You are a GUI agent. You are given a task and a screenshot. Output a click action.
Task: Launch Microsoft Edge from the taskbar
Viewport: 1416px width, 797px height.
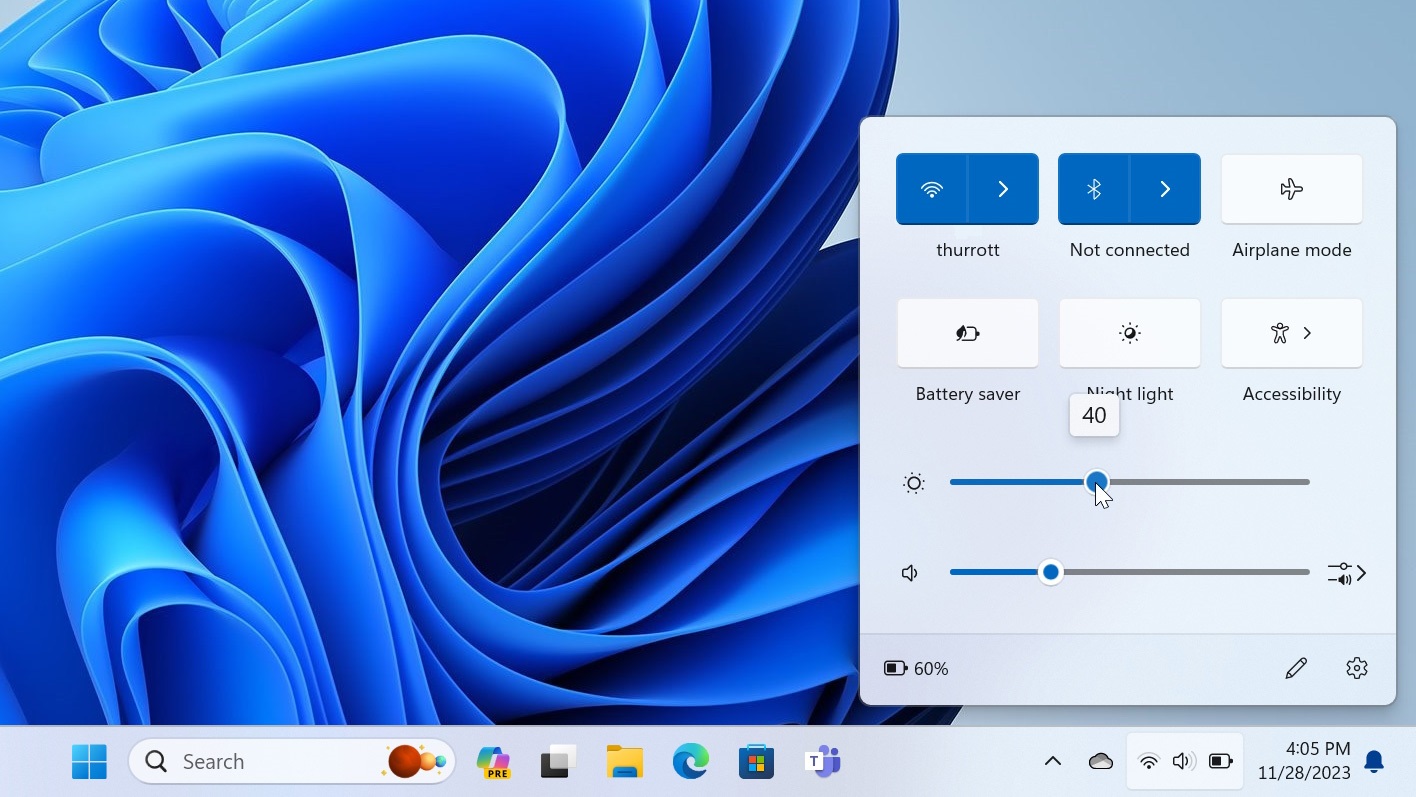[690, 762]
